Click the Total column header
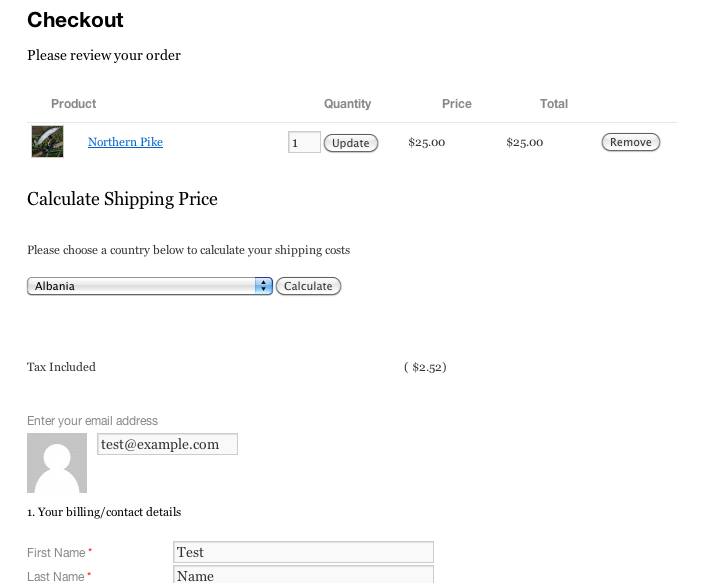This screenshot has height=583, width=719. pos(553,104)
